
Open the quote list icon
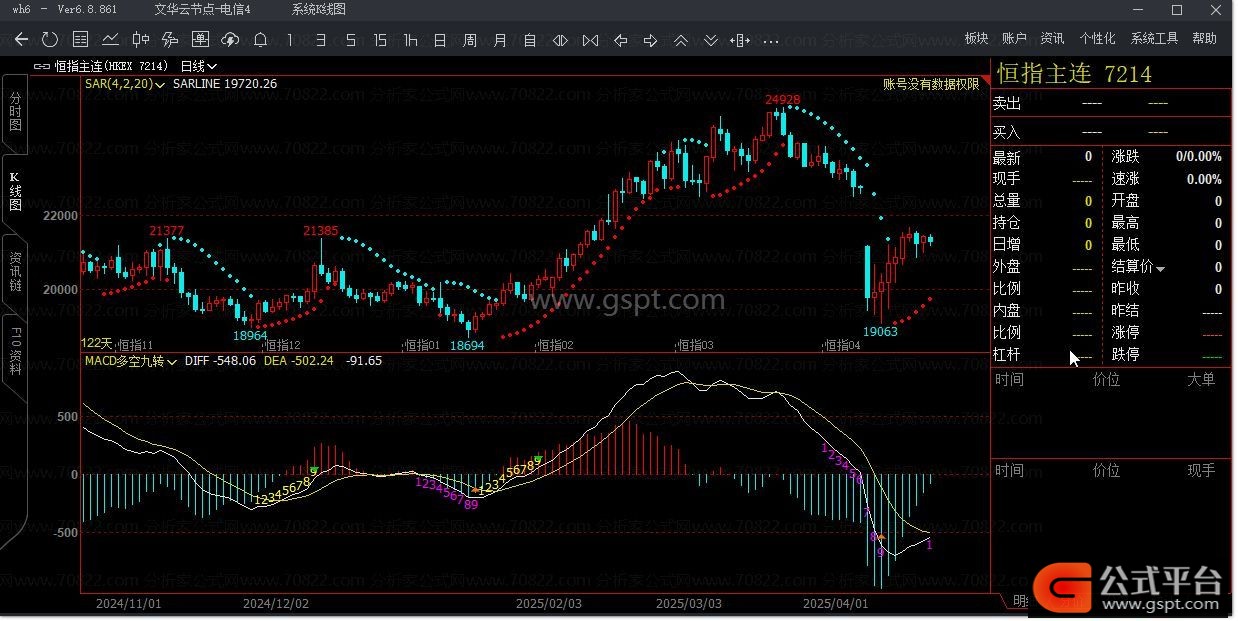pyautogui.click(x=81, y=40)
